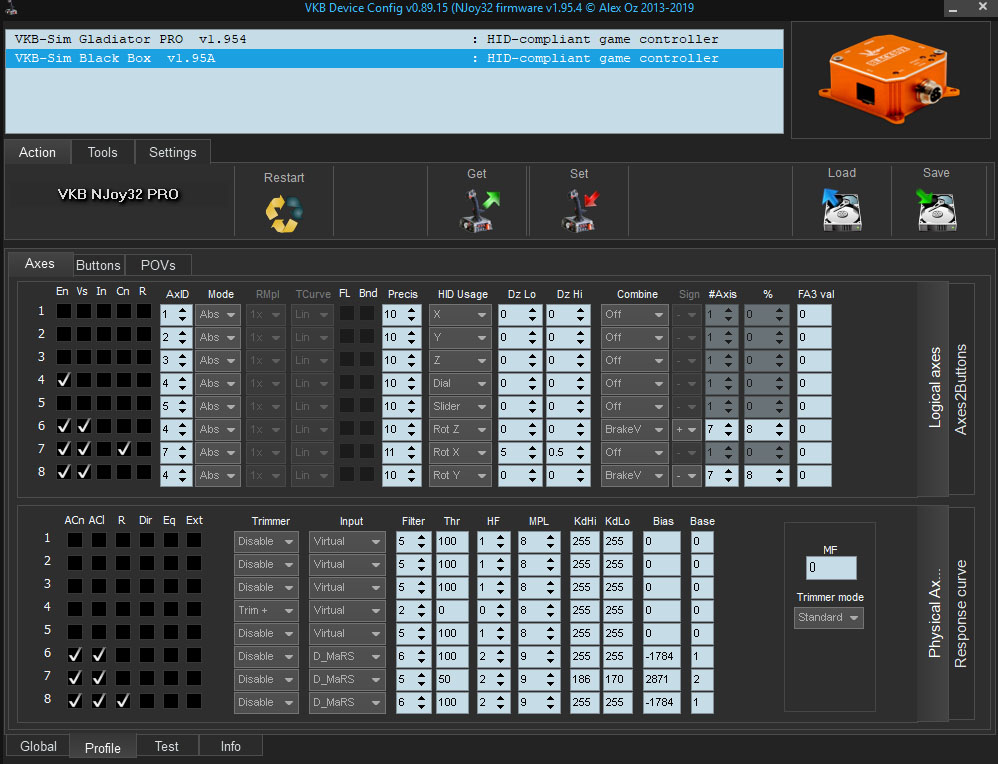The width and height of the screenshot is (998, 764).
Task: Select VKB-Sim Gladiator PRO device row
Action: [x=395, y=39]
